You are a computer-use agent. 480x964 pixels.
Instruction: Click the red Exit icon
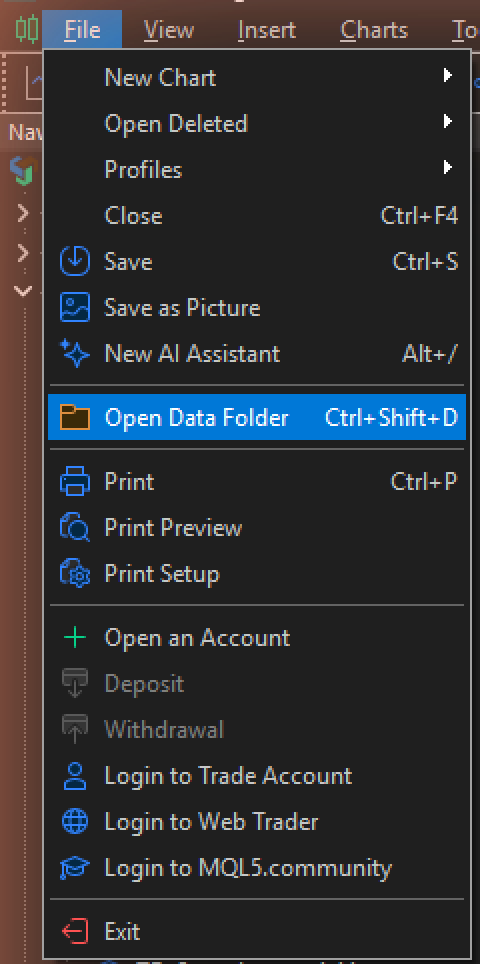click(x=74, y=932)
